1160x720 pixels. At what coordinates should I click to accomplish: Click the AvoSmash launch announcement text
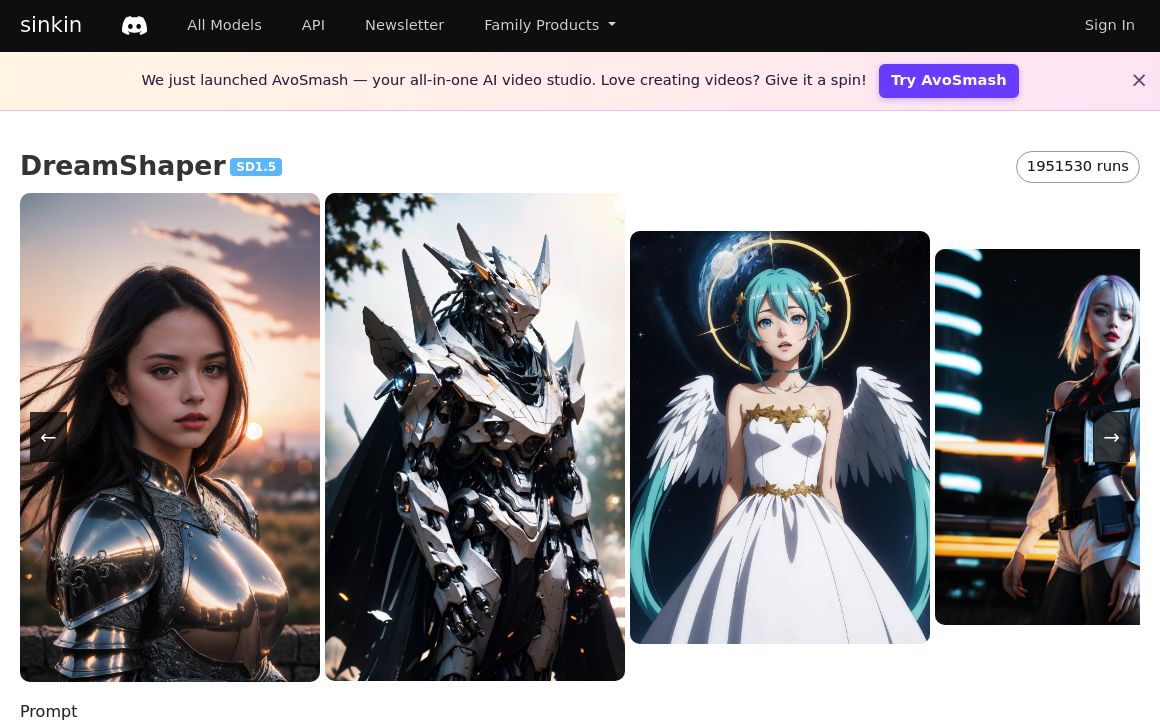click(x=503, y=81)
